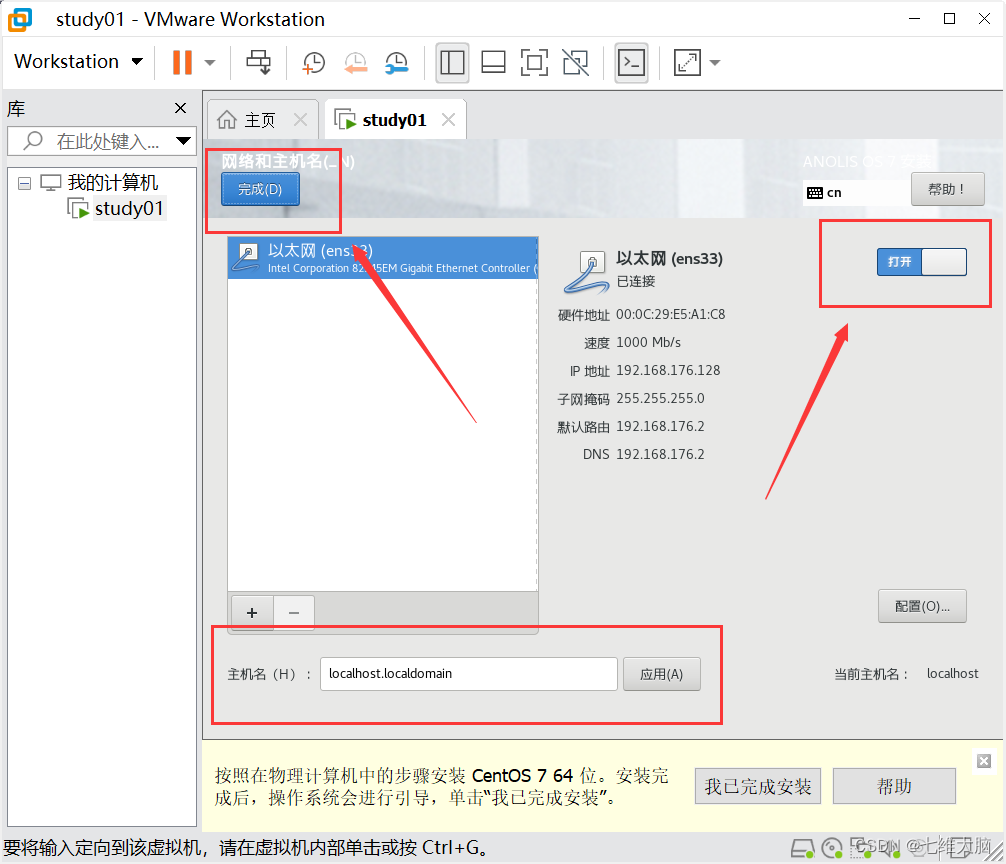Toggle the ens33 network 打开 switch

(x=922, y=262)
